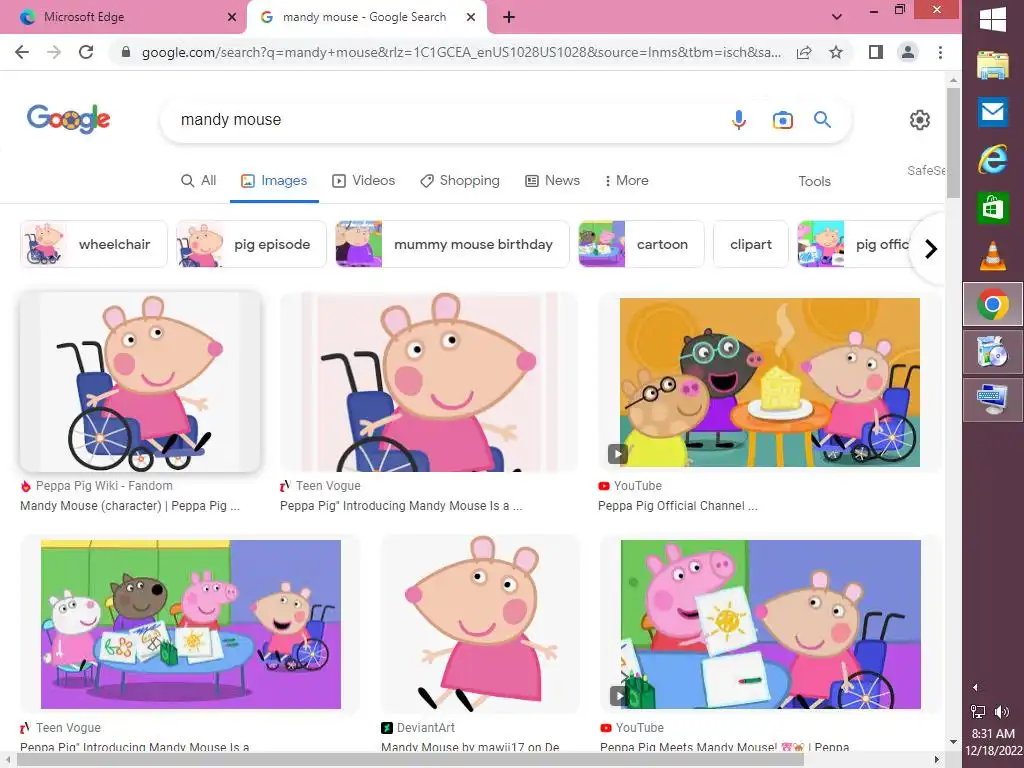Open DeviantArt Mandy Mouse image
This screenshot has width=1024, height=768.
(x=480, y=624)
